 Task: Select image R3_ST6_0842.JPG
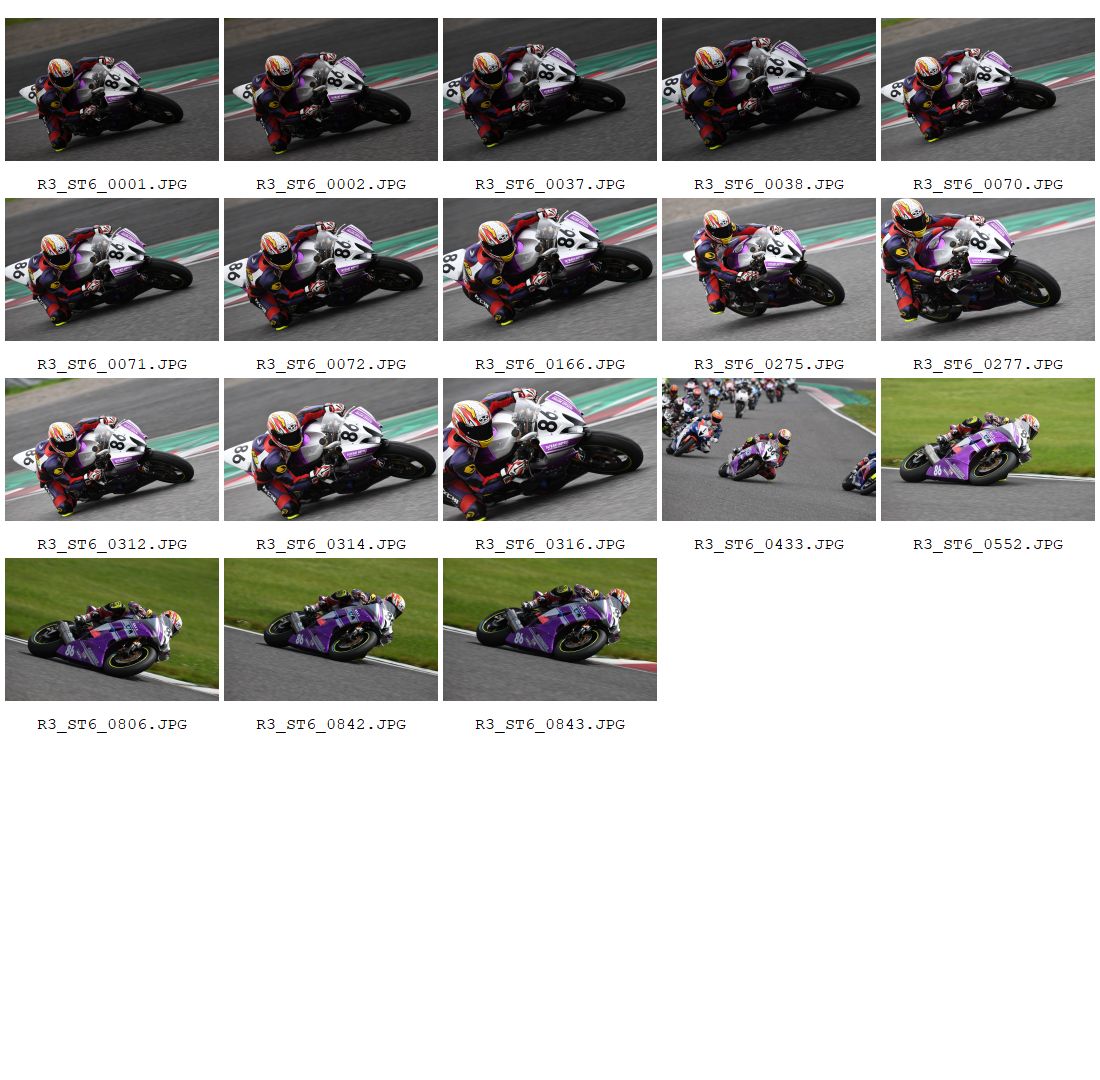[x=330, y=629]
